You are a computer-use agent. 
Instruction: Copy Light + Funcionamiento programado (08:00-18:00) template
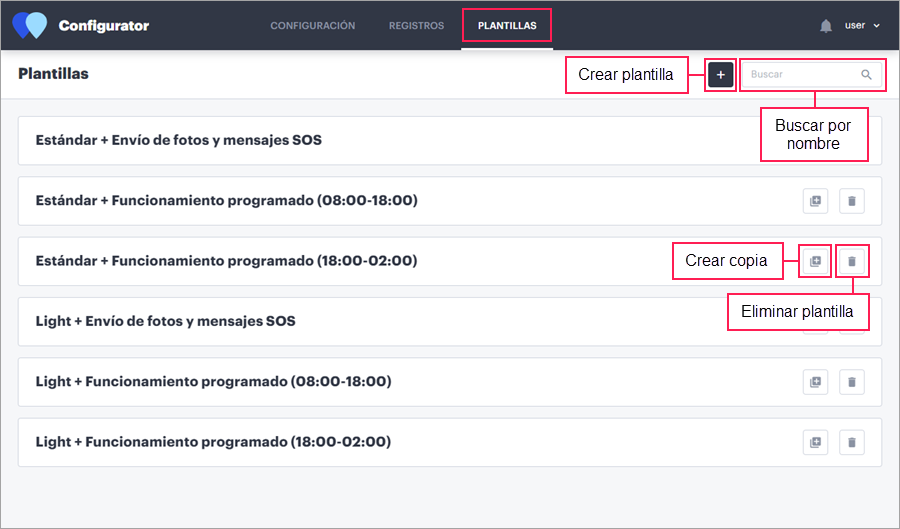coord(816,382)
